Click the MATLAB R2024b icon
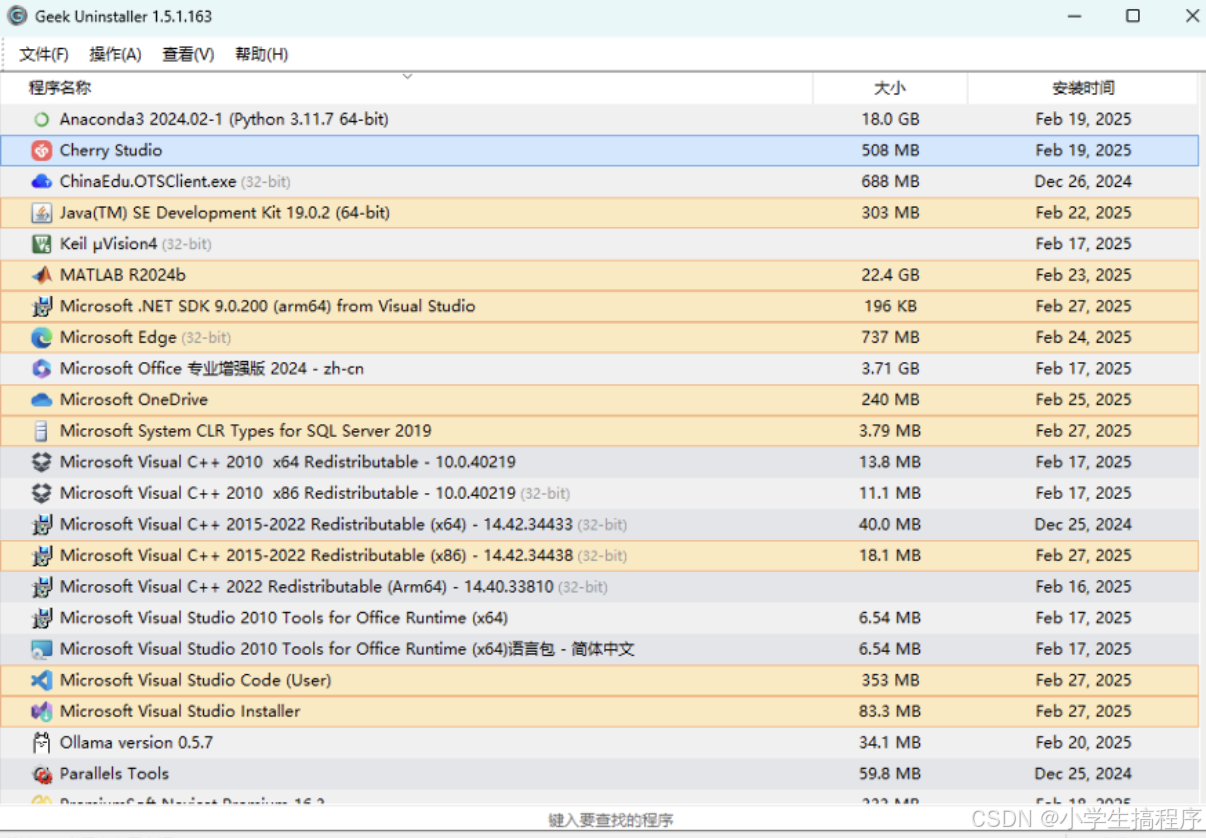This screenshot has height=838, width=1206. (x=41, y=275)
